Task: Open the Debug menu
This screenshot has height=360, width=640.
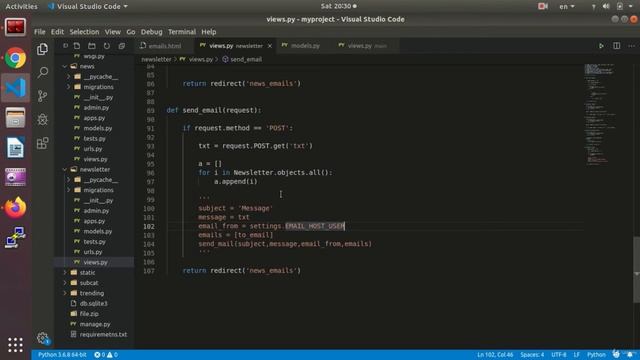Action: 151,32
